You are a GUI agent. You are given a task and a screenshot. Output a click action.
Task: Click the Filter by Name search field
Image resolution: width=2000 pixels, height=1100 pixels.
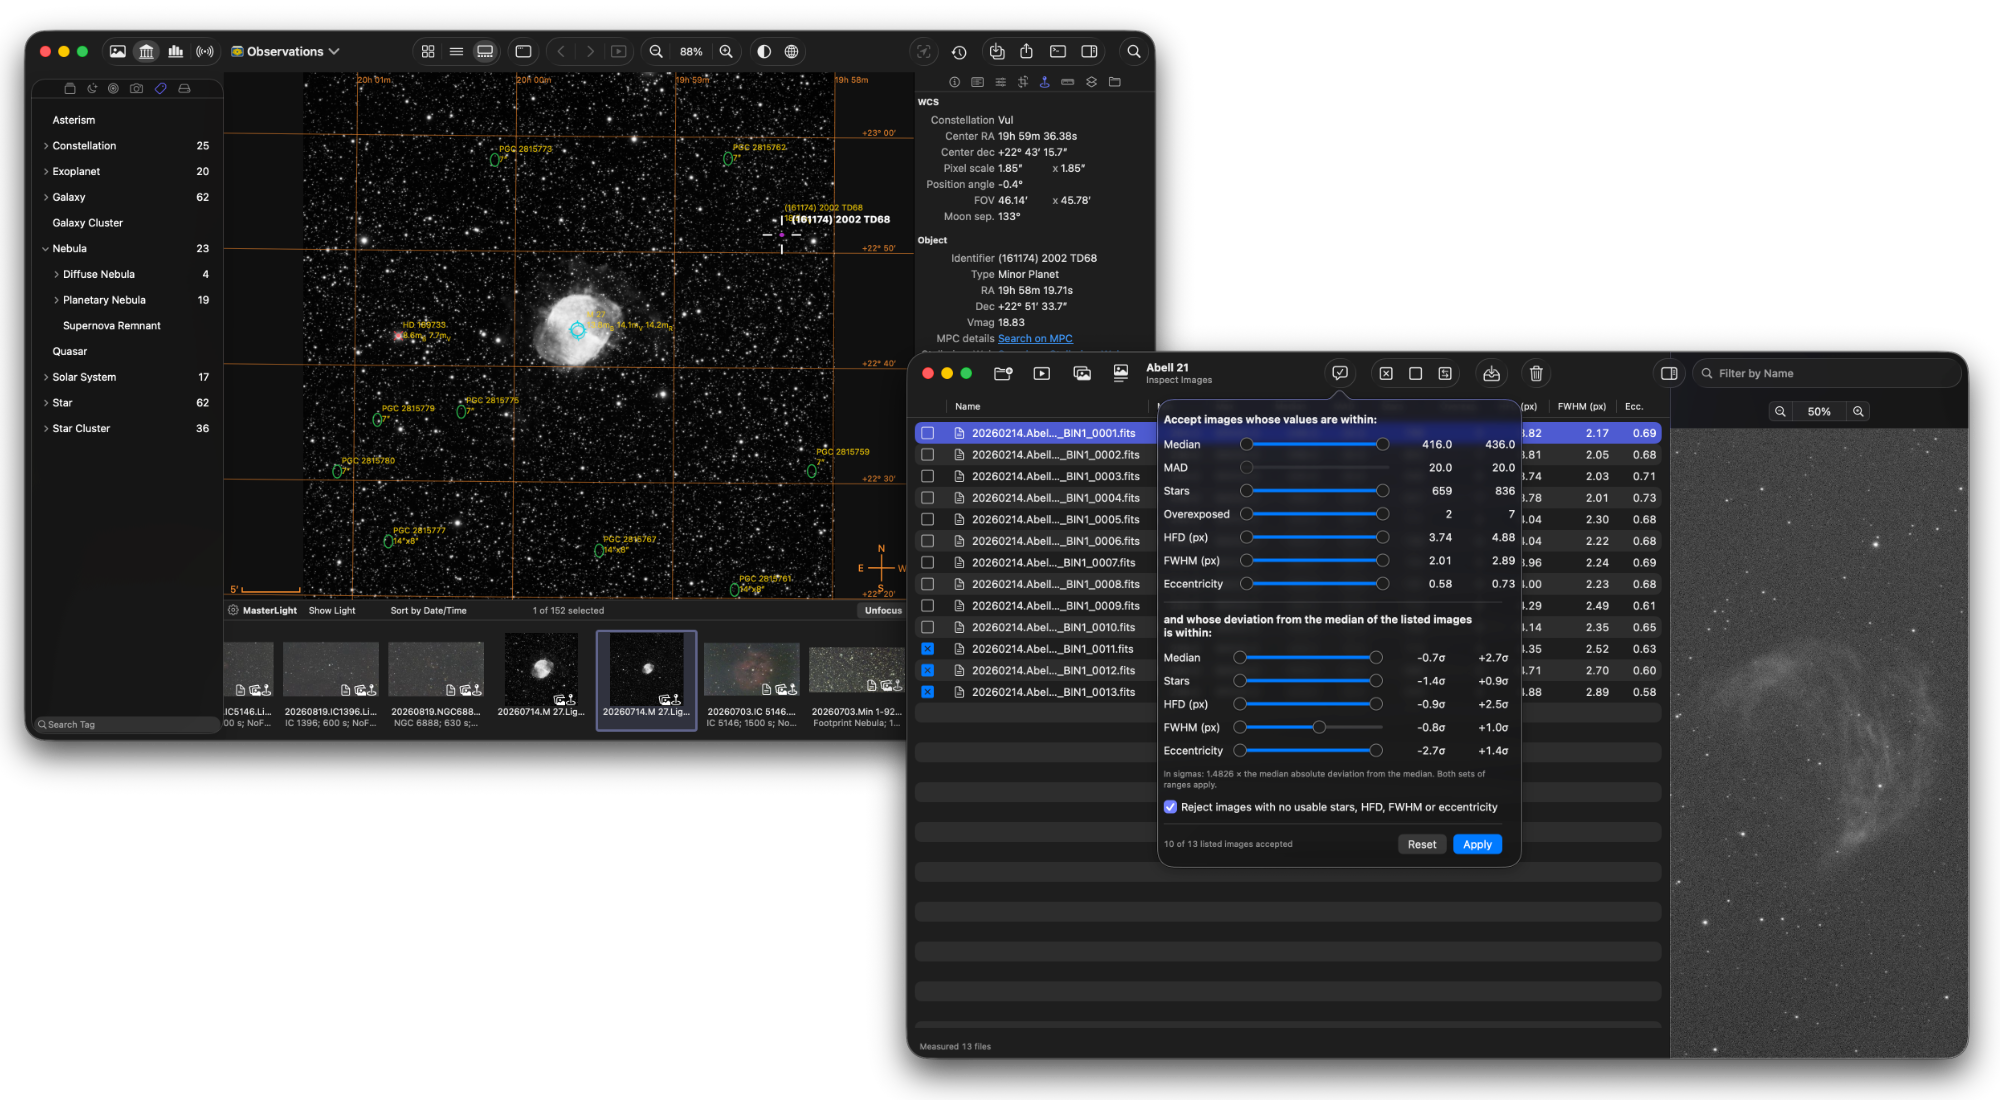click(1826, 373)
